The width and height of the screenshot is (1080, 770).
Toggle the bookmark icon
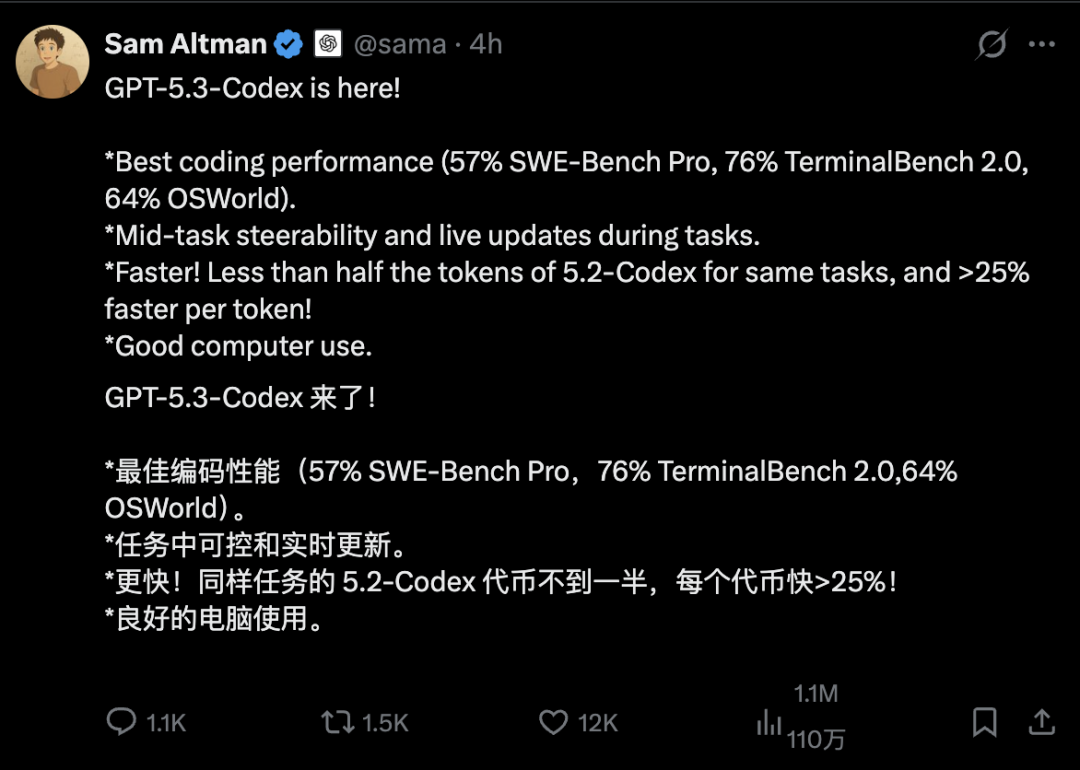[984, 722]
